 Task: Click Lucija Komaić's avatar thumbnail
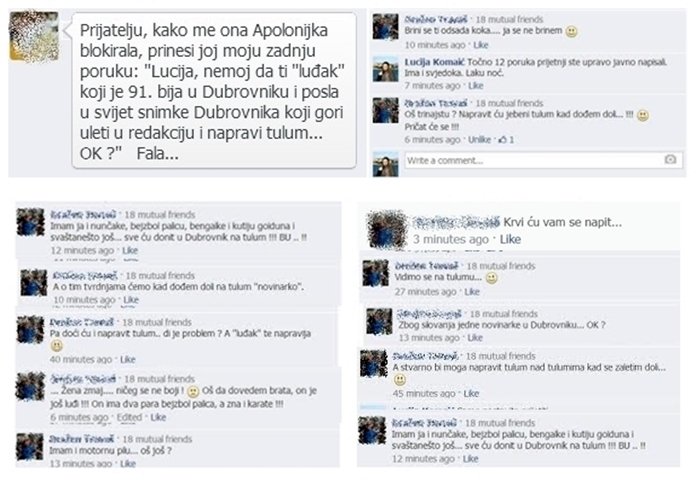[385, 68]
